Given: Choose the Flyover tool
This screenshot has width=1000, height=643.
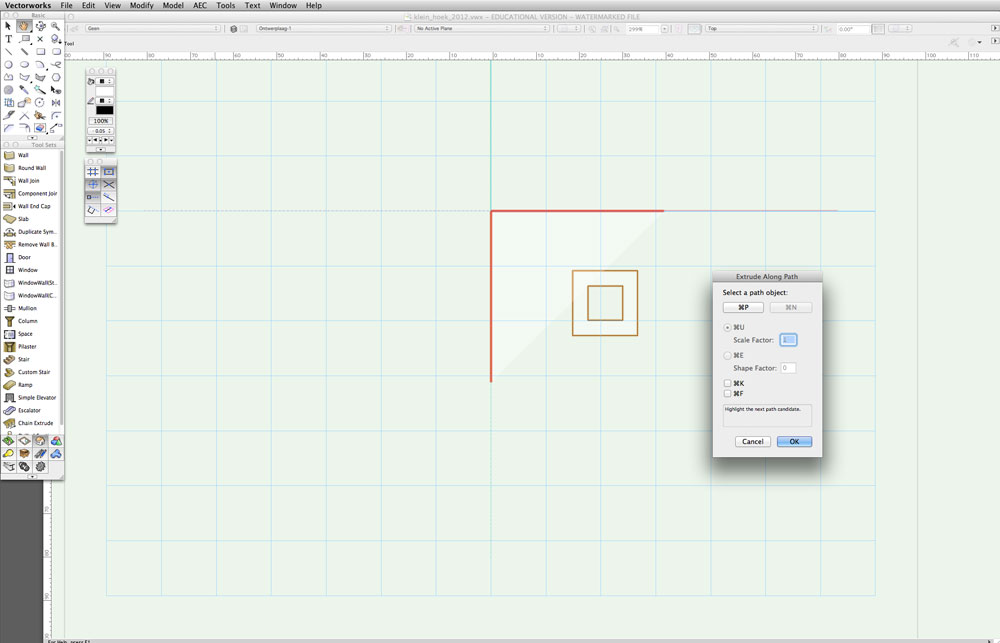Looking at the screenshot, I should point(40,26).
